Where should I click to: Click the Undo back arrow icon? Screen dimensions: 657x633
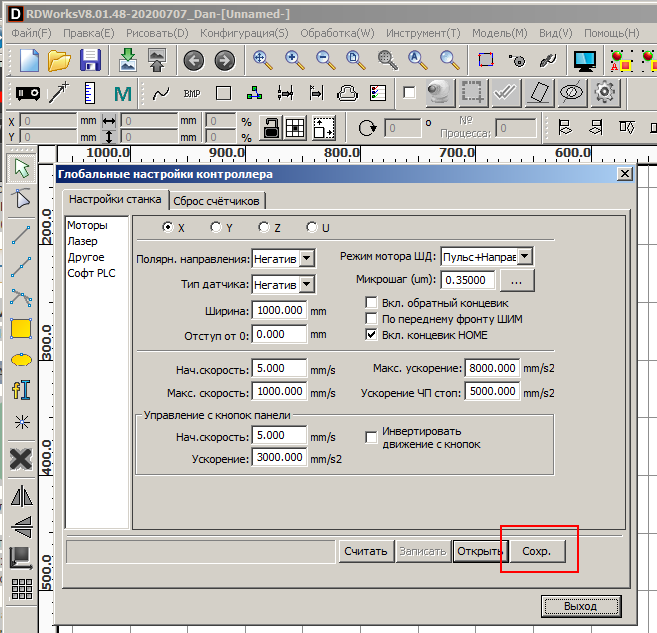tap(193, 60)
